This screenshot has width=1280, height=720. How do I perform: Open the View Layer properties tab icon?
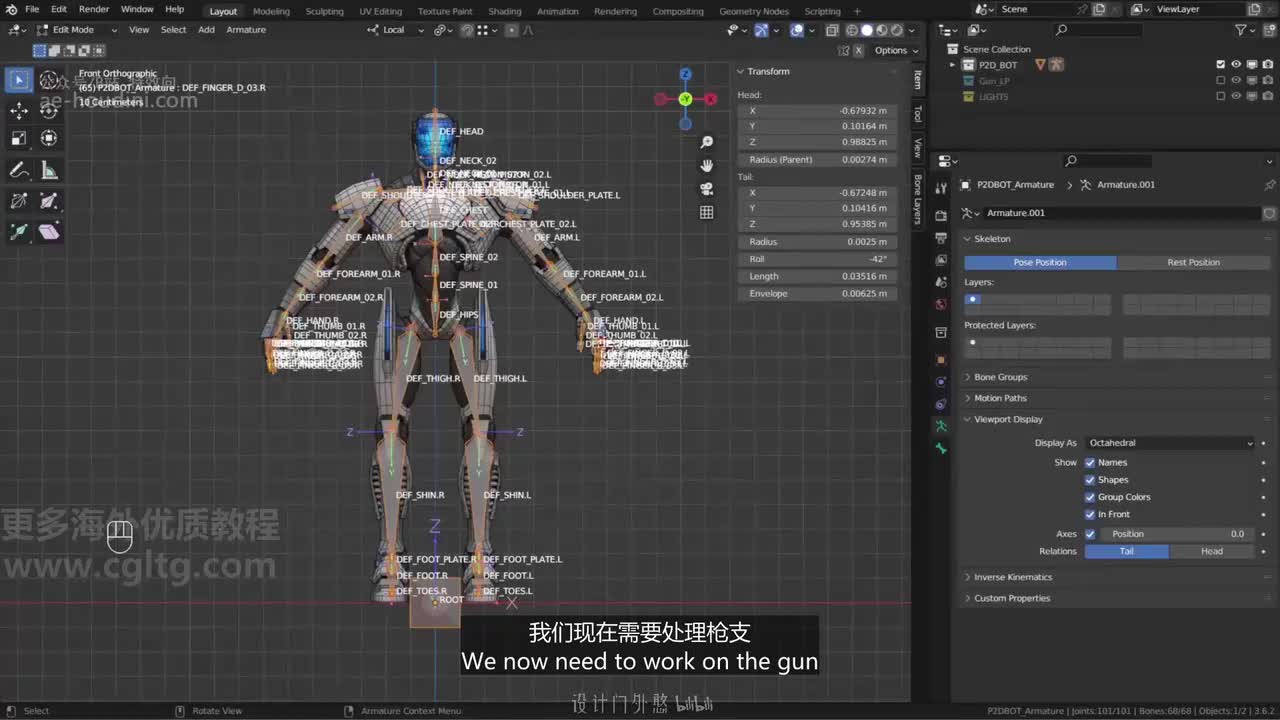click(x=940, y=260)
